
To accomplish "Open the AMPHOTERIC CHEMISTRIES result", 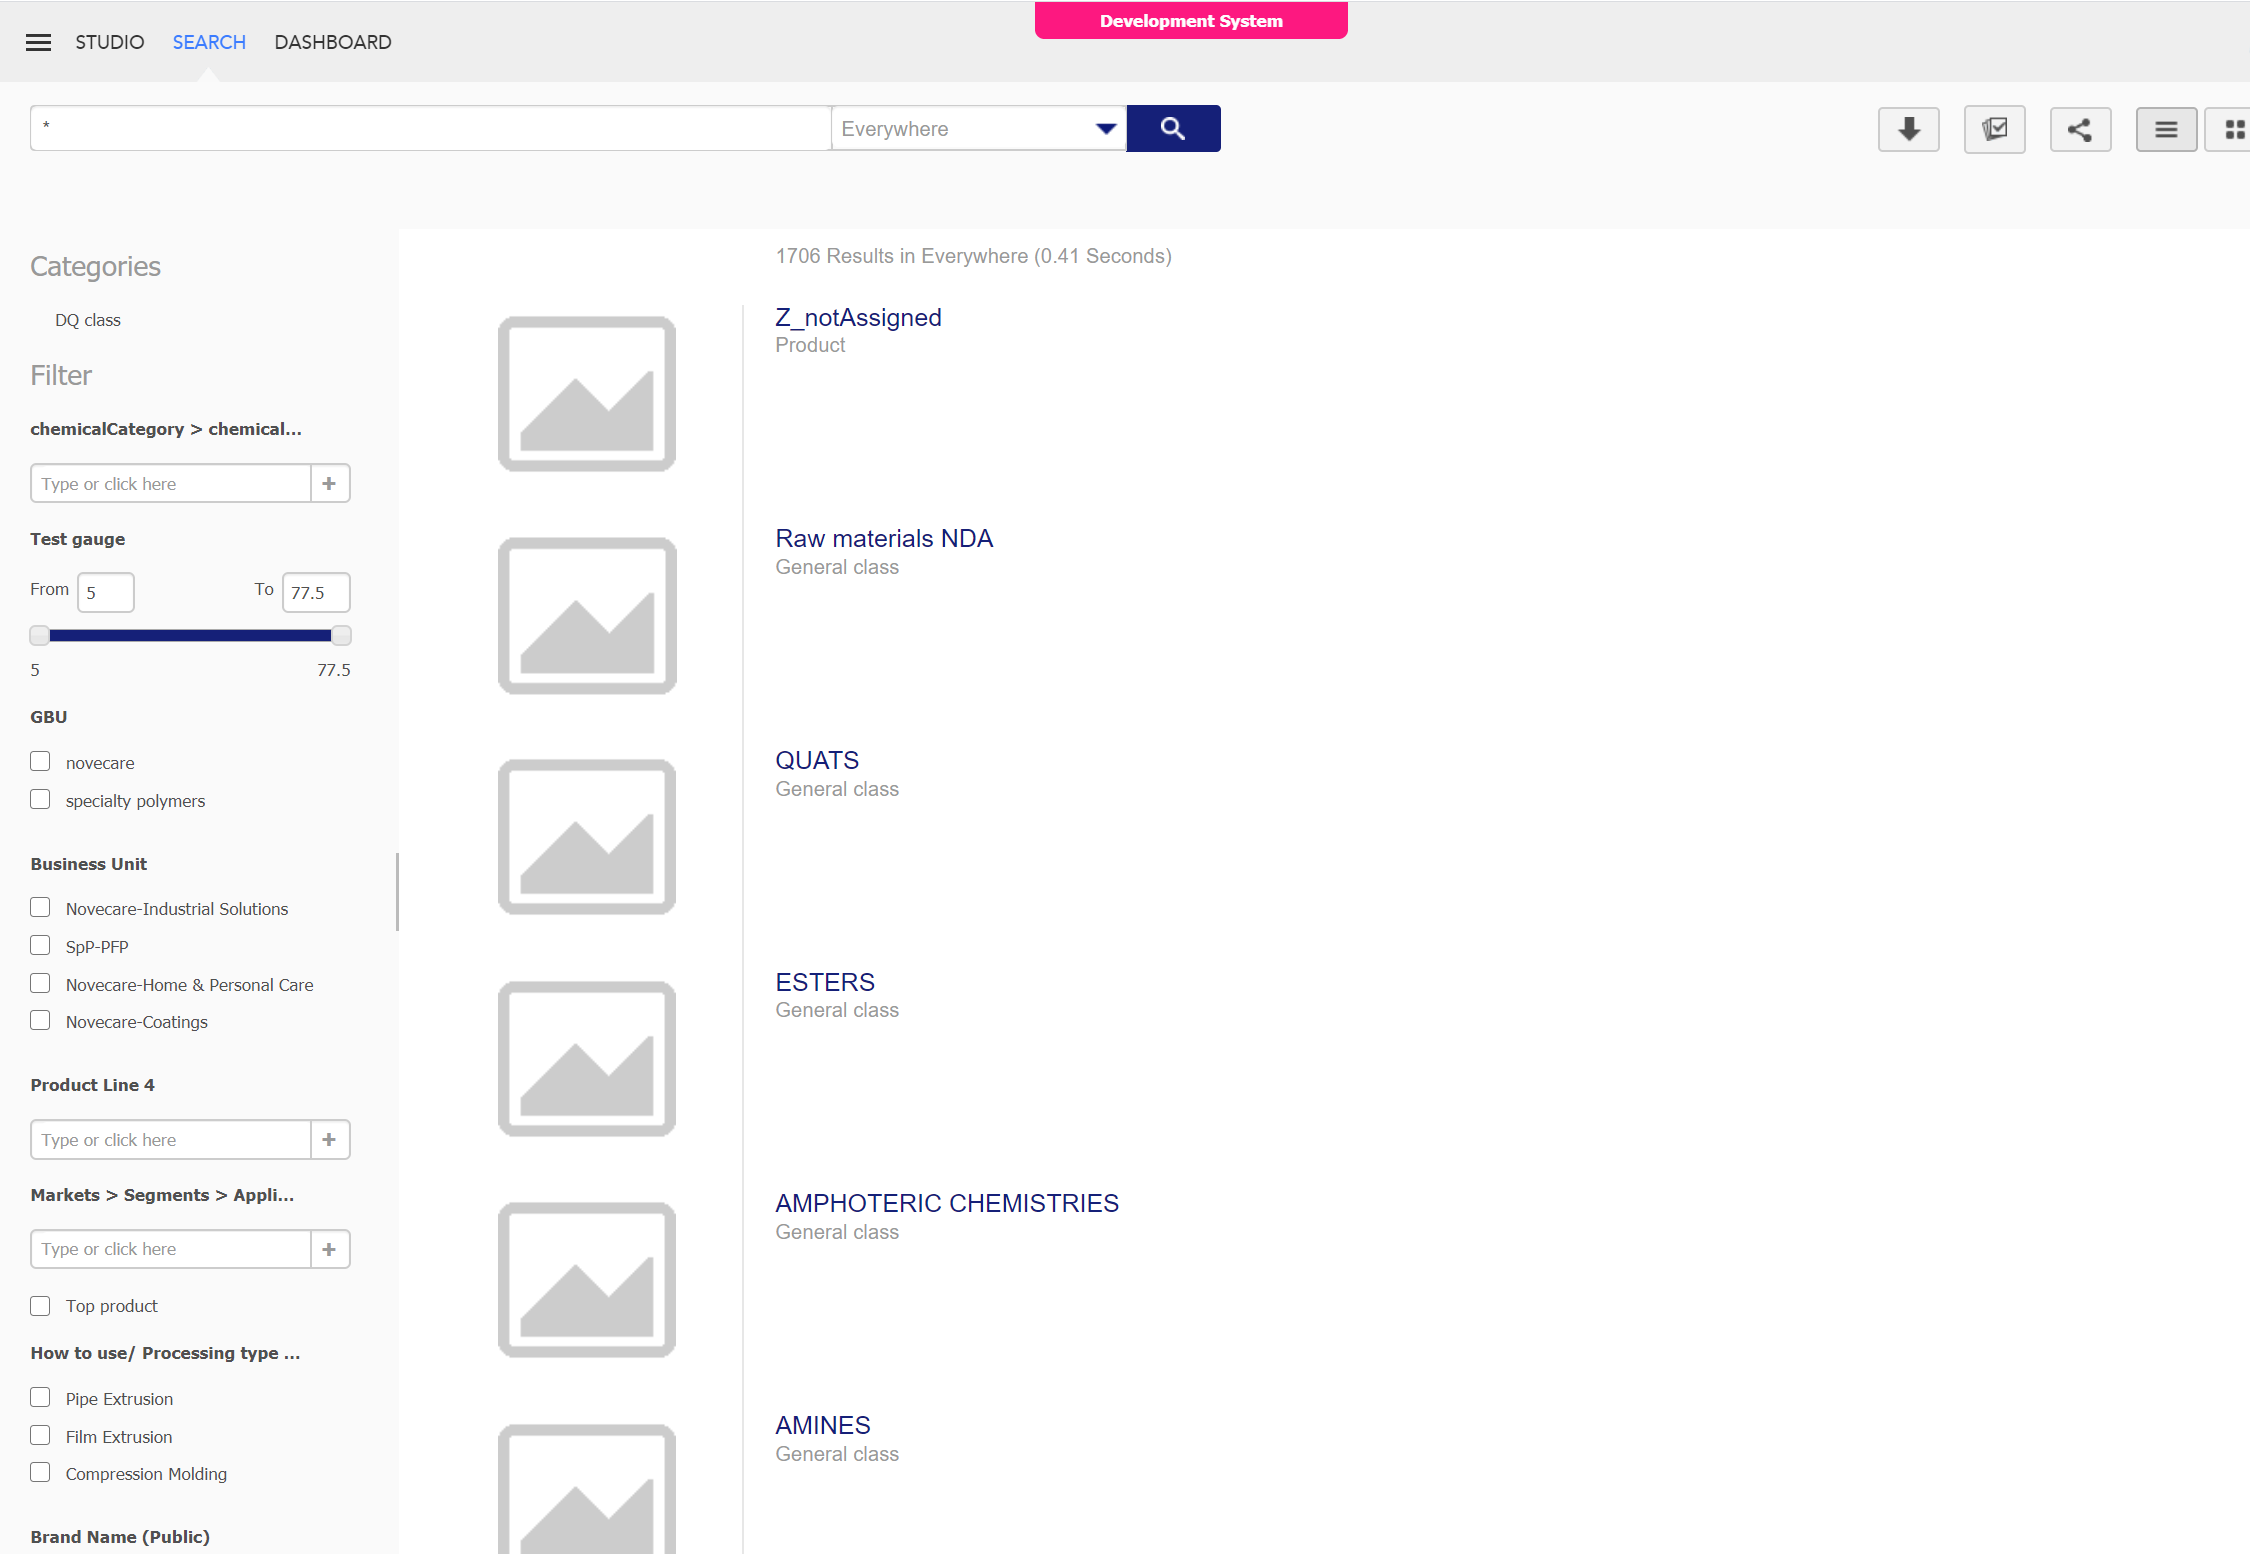I will coord(947,1203).
